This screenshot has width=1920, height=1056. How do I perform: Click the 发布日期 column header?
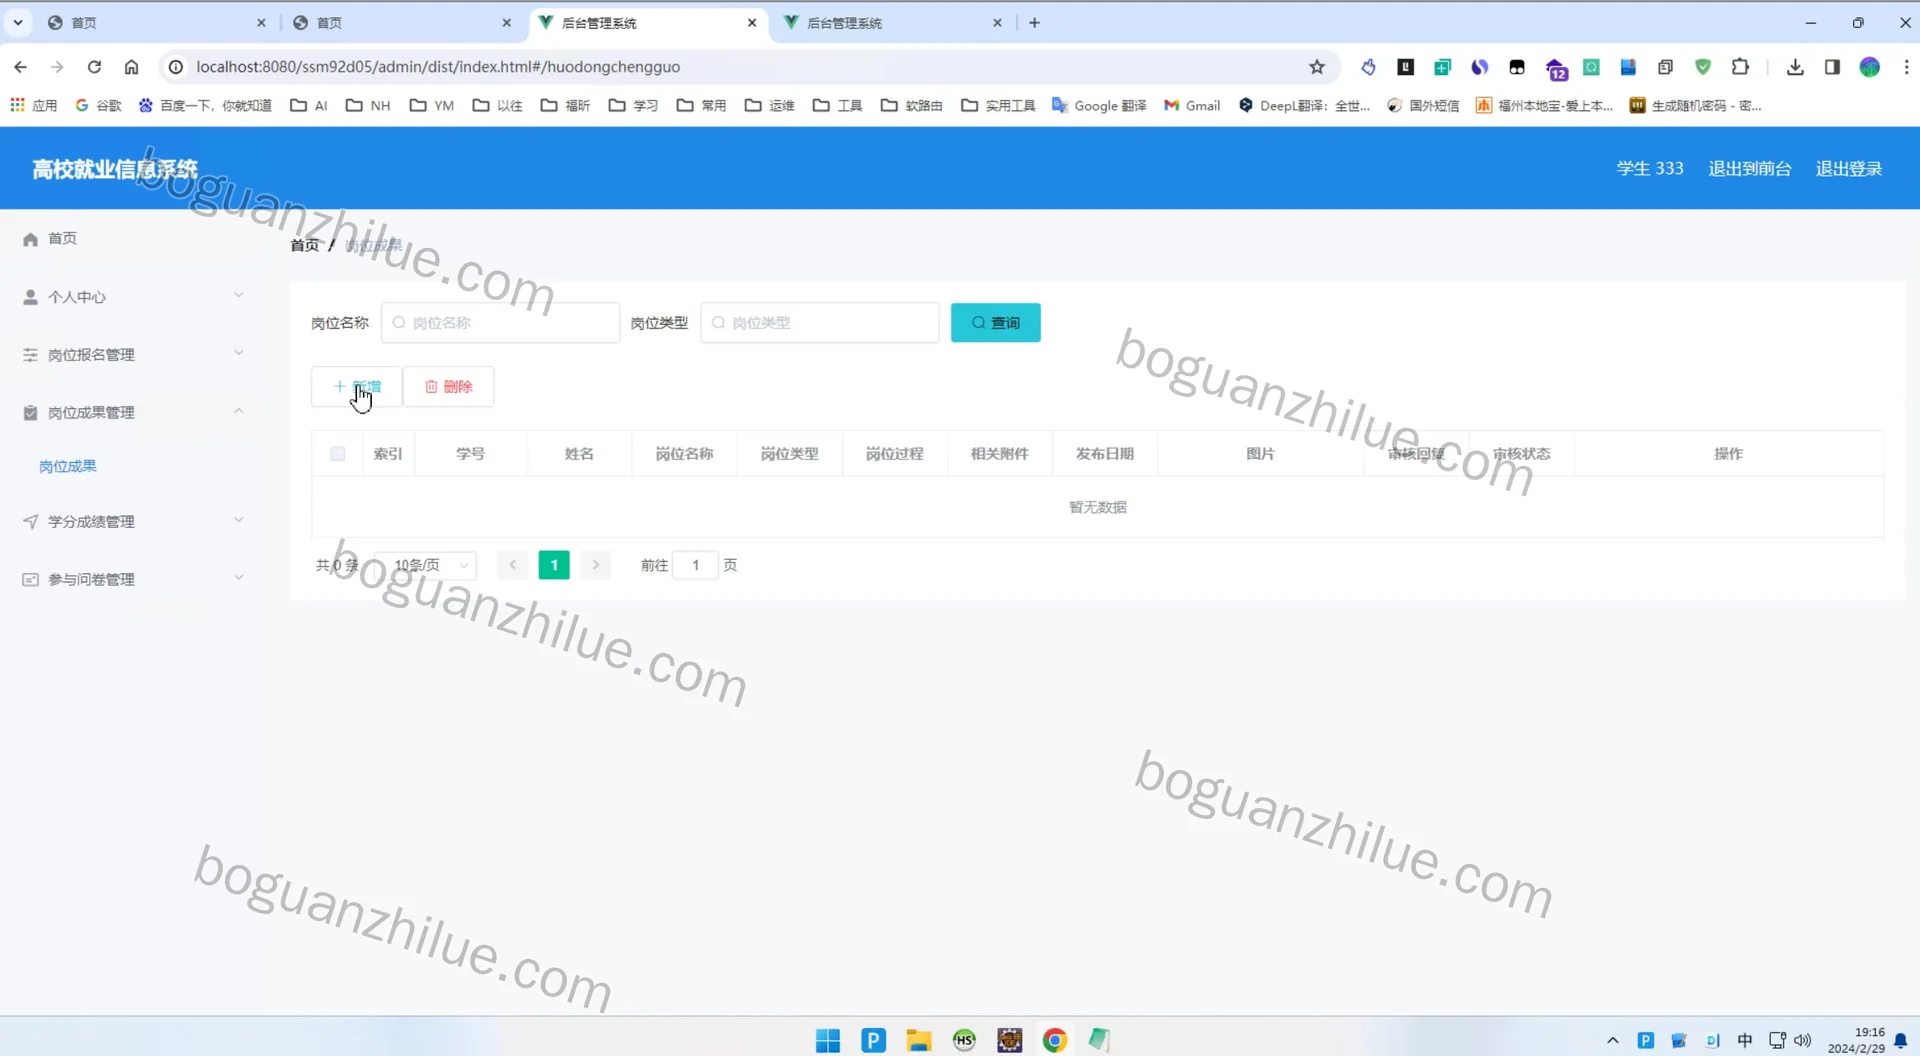pyautogui.click(x=1104, y=453)
